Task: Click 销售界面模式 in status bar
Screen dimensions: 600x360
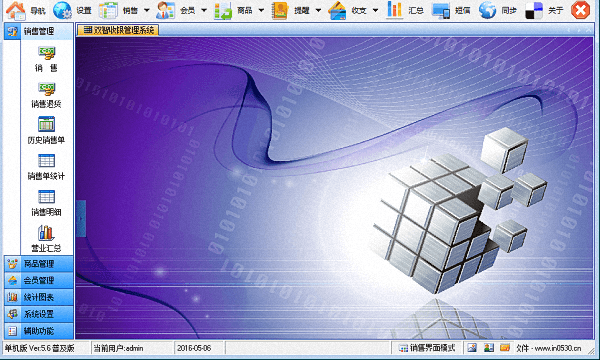Action: pos(427,348)
